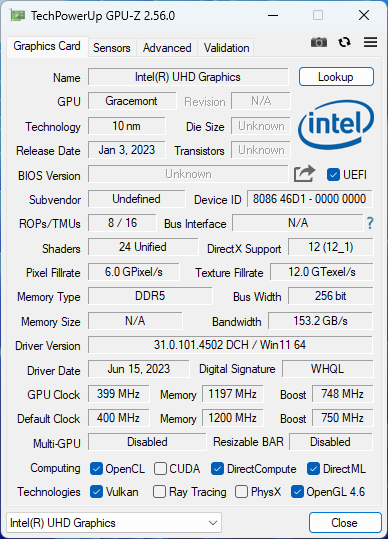Click the Bus Interface question mark icon
Image resolution: width=388 pixels, height=539 pixels.
pyautogui.click(x=370, y=223)
